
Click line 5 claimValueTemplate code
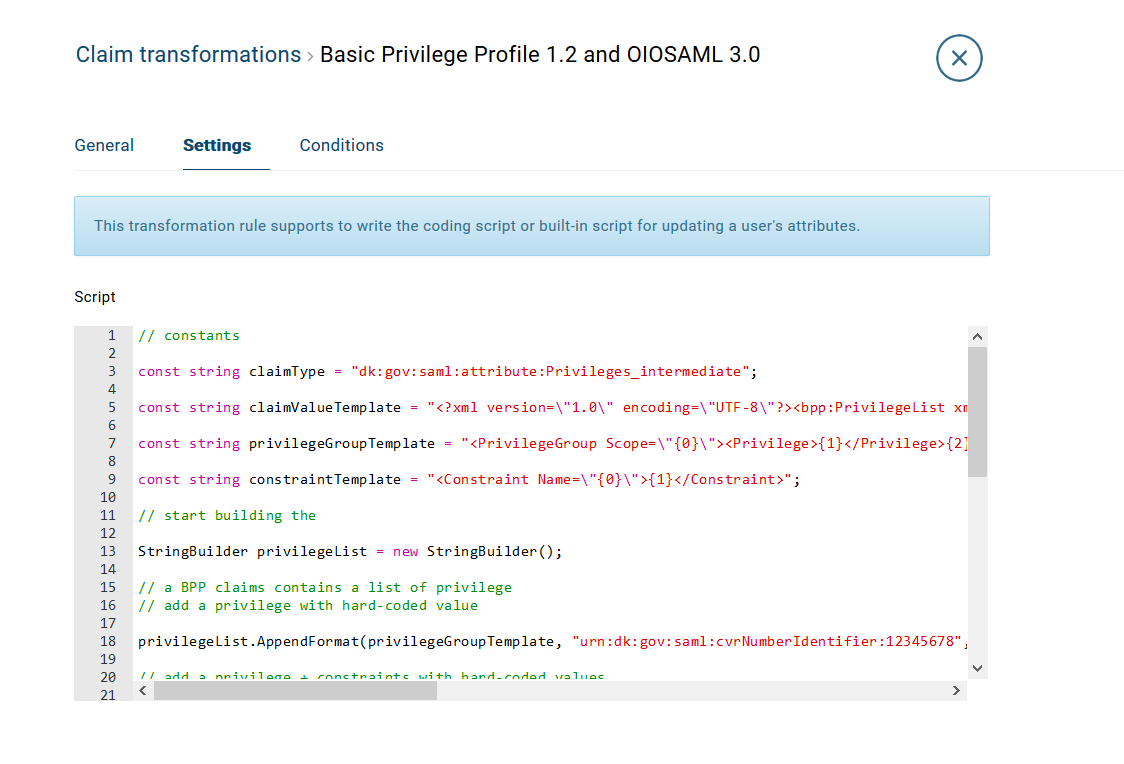click(x=552, y=408)
